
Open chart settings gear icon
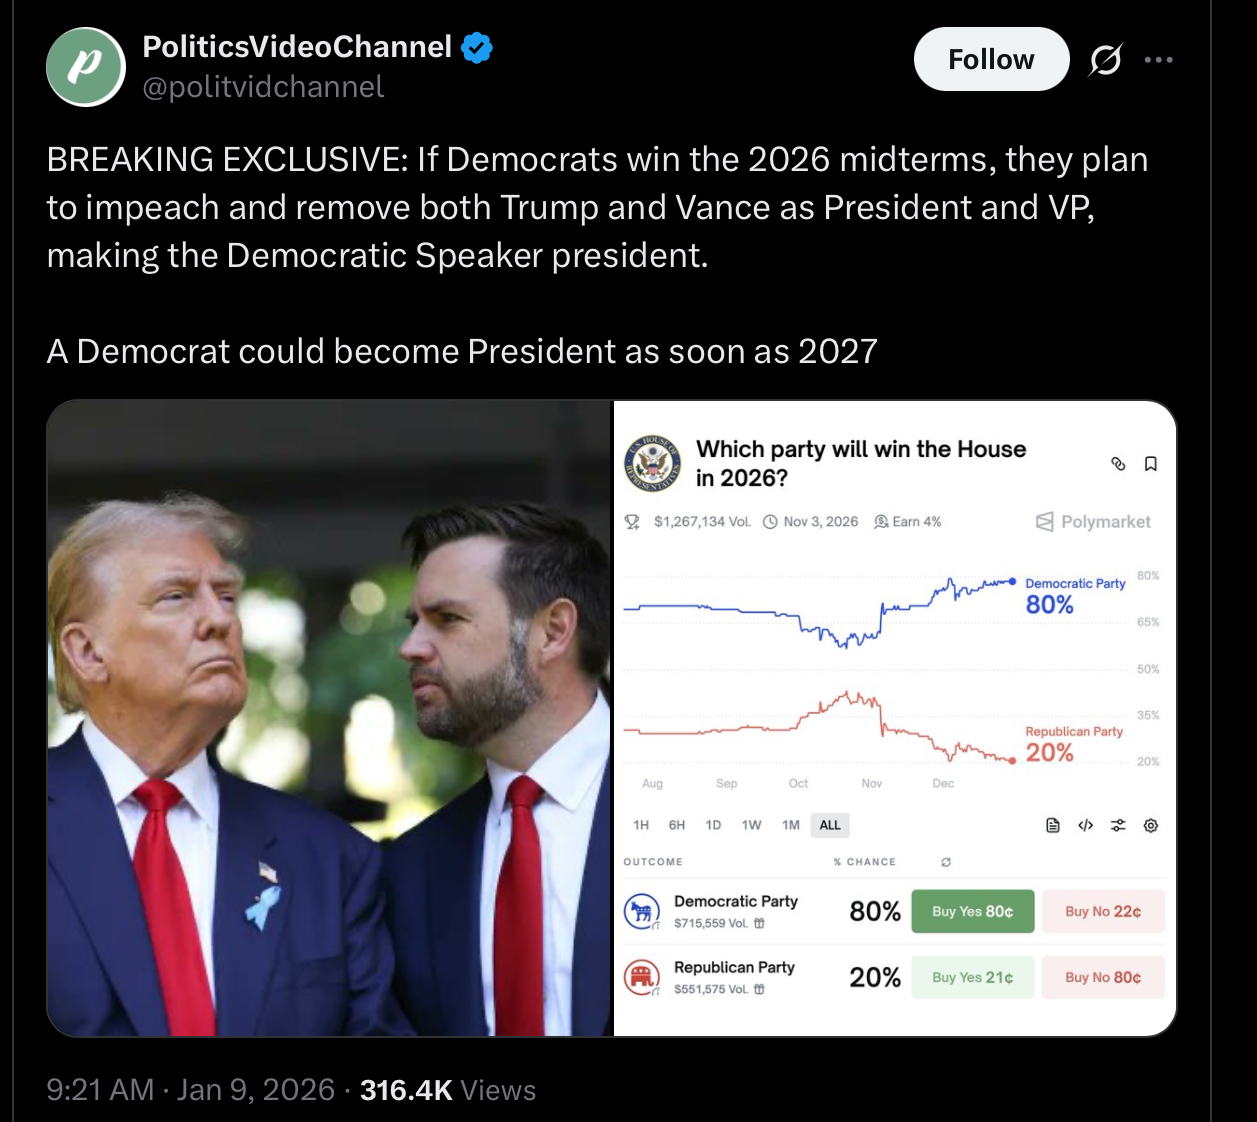(x=1151, y=826)
